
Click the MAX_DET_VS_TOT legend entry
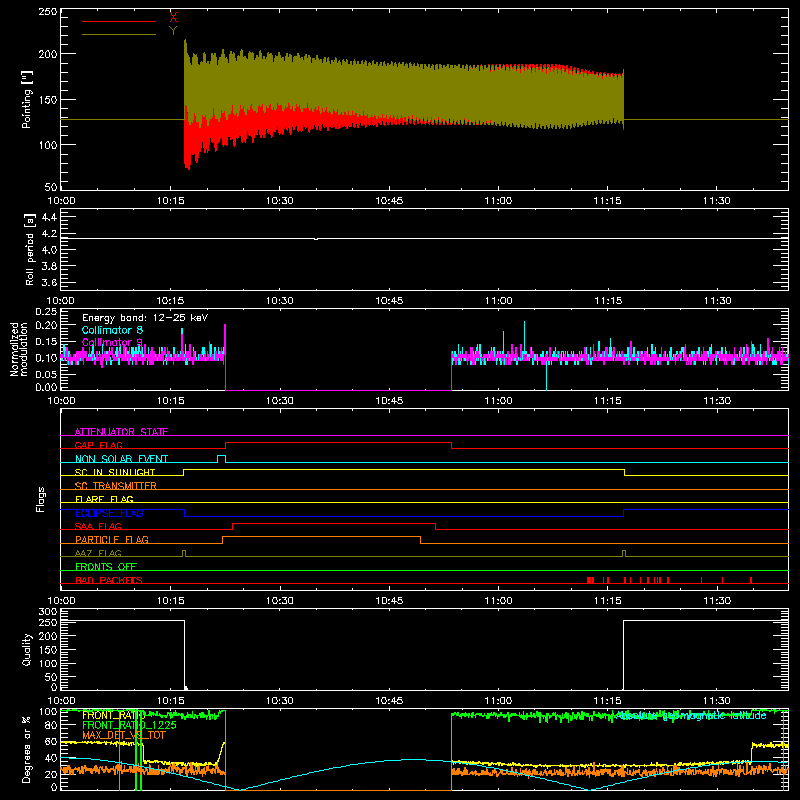[123, 735]
